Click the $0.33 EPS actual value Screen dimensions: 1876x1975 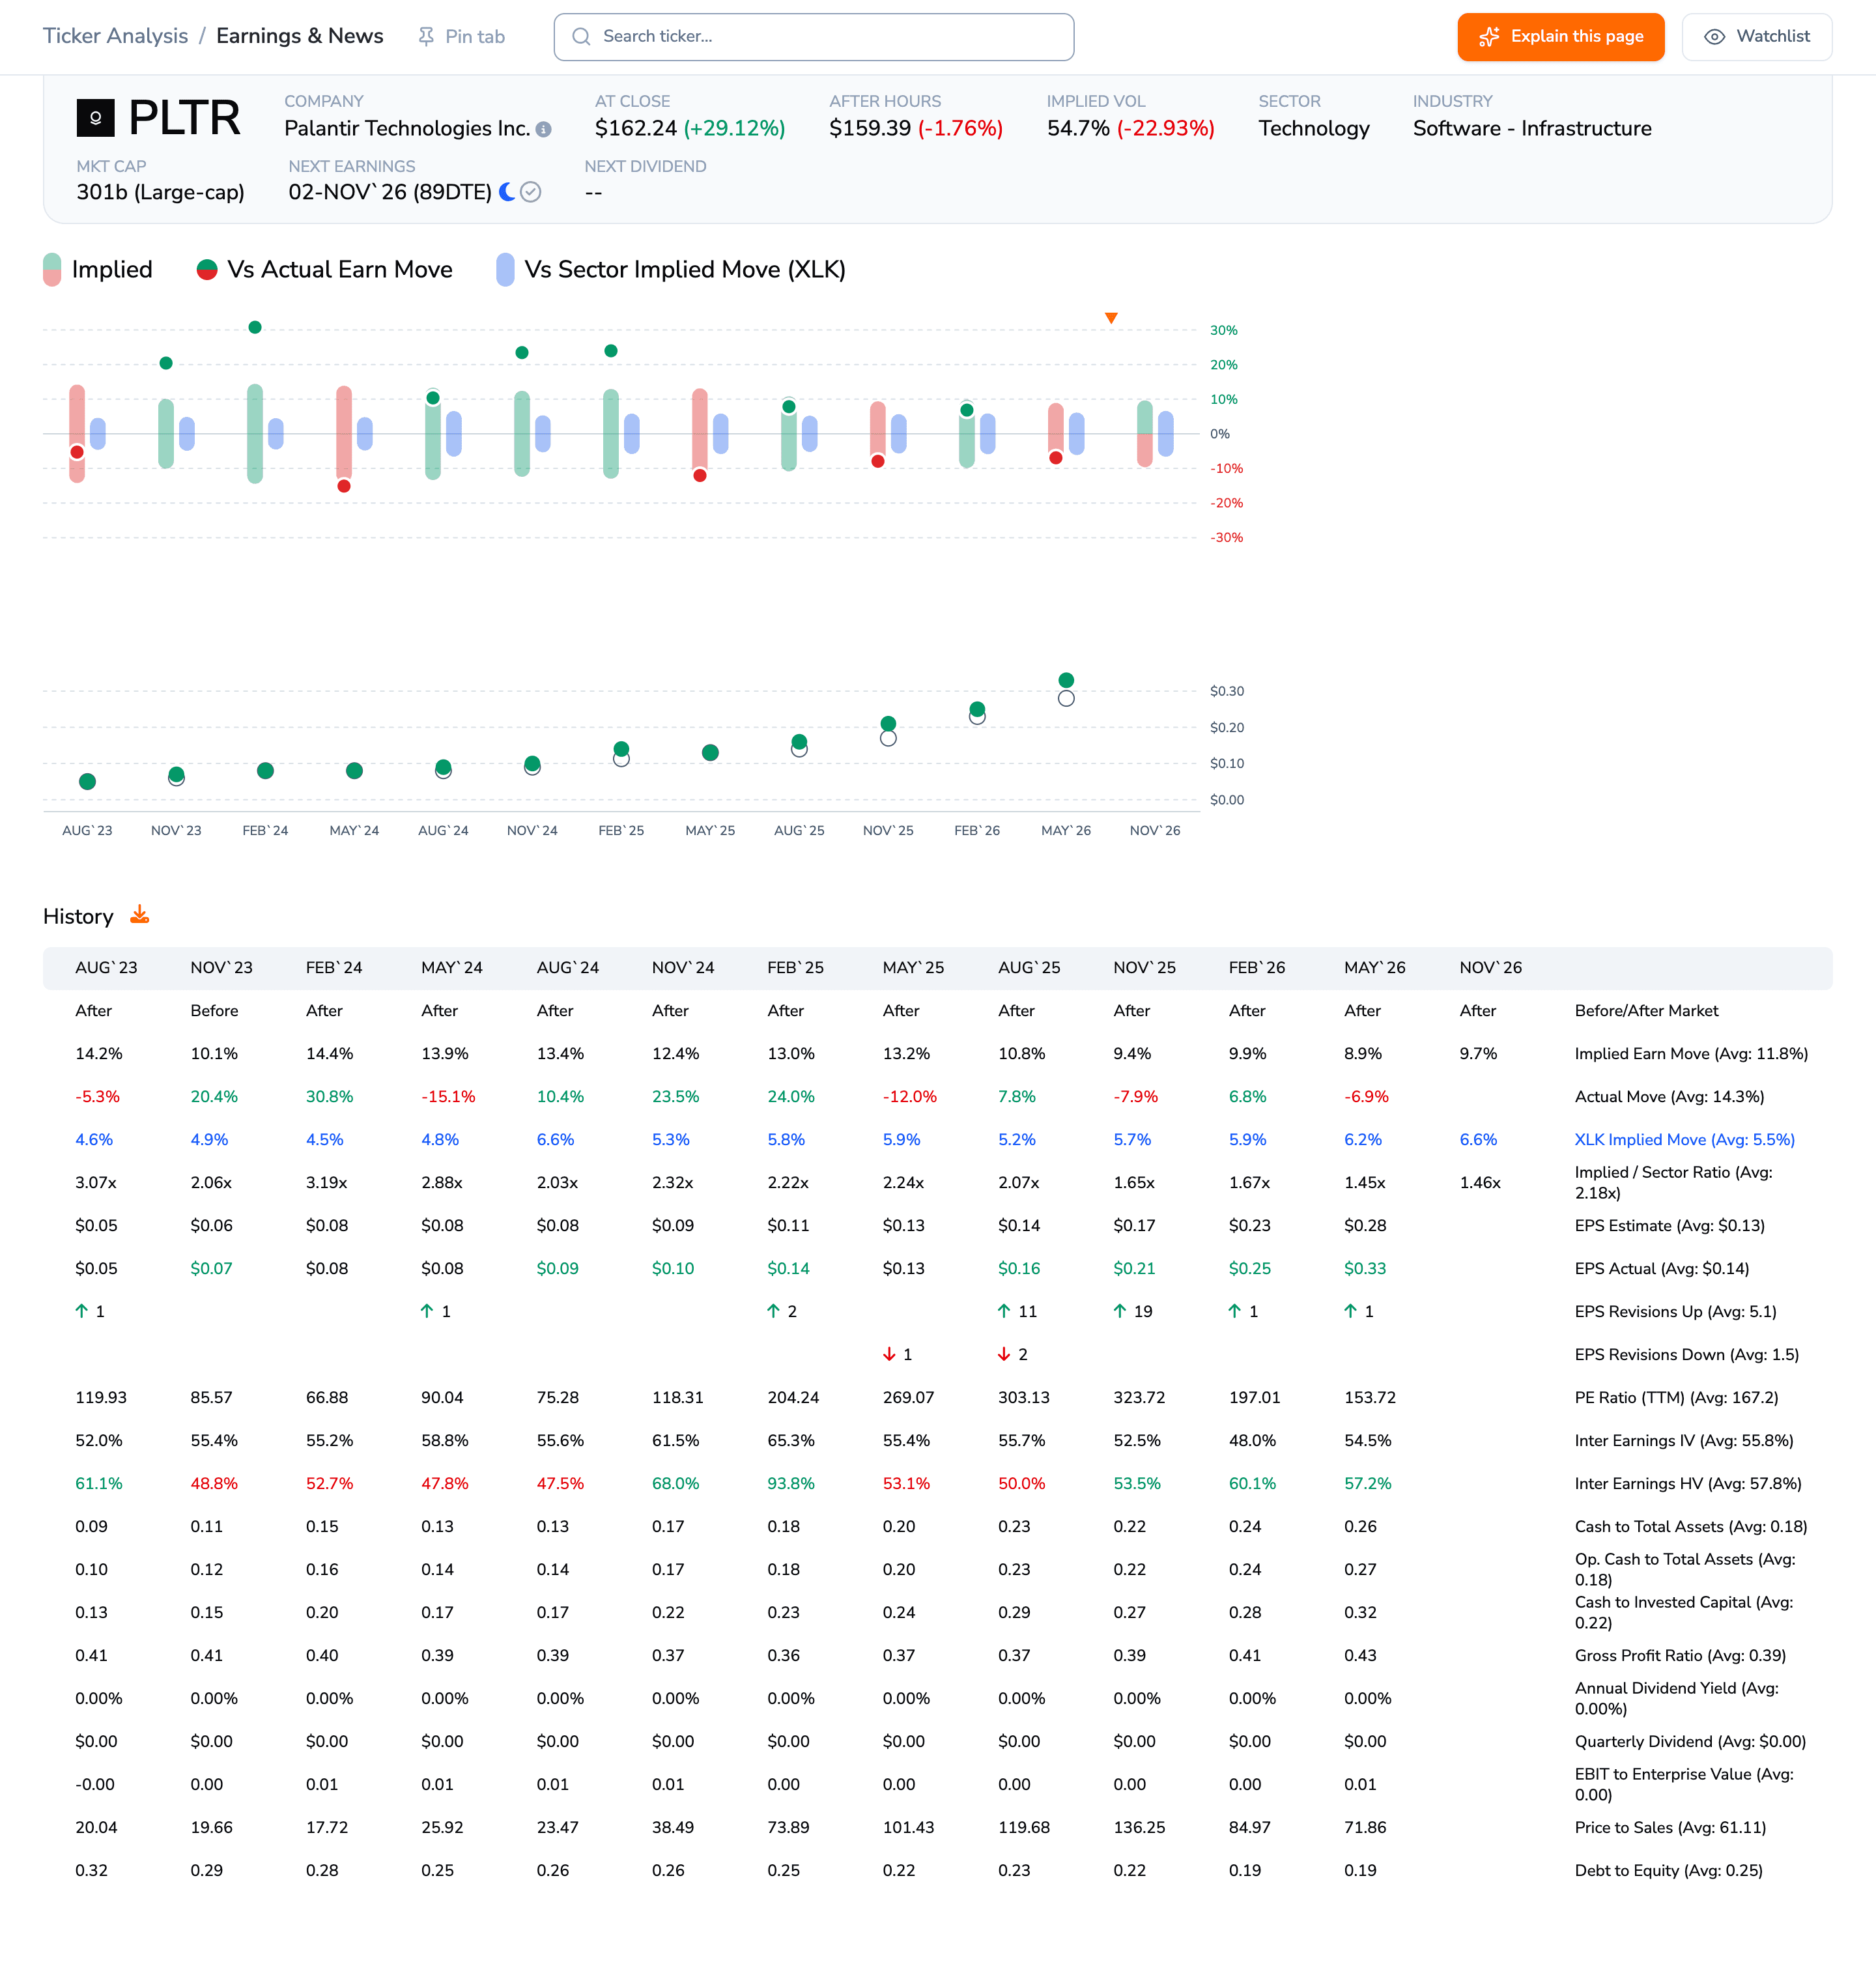click(x=1365, y=1268)
